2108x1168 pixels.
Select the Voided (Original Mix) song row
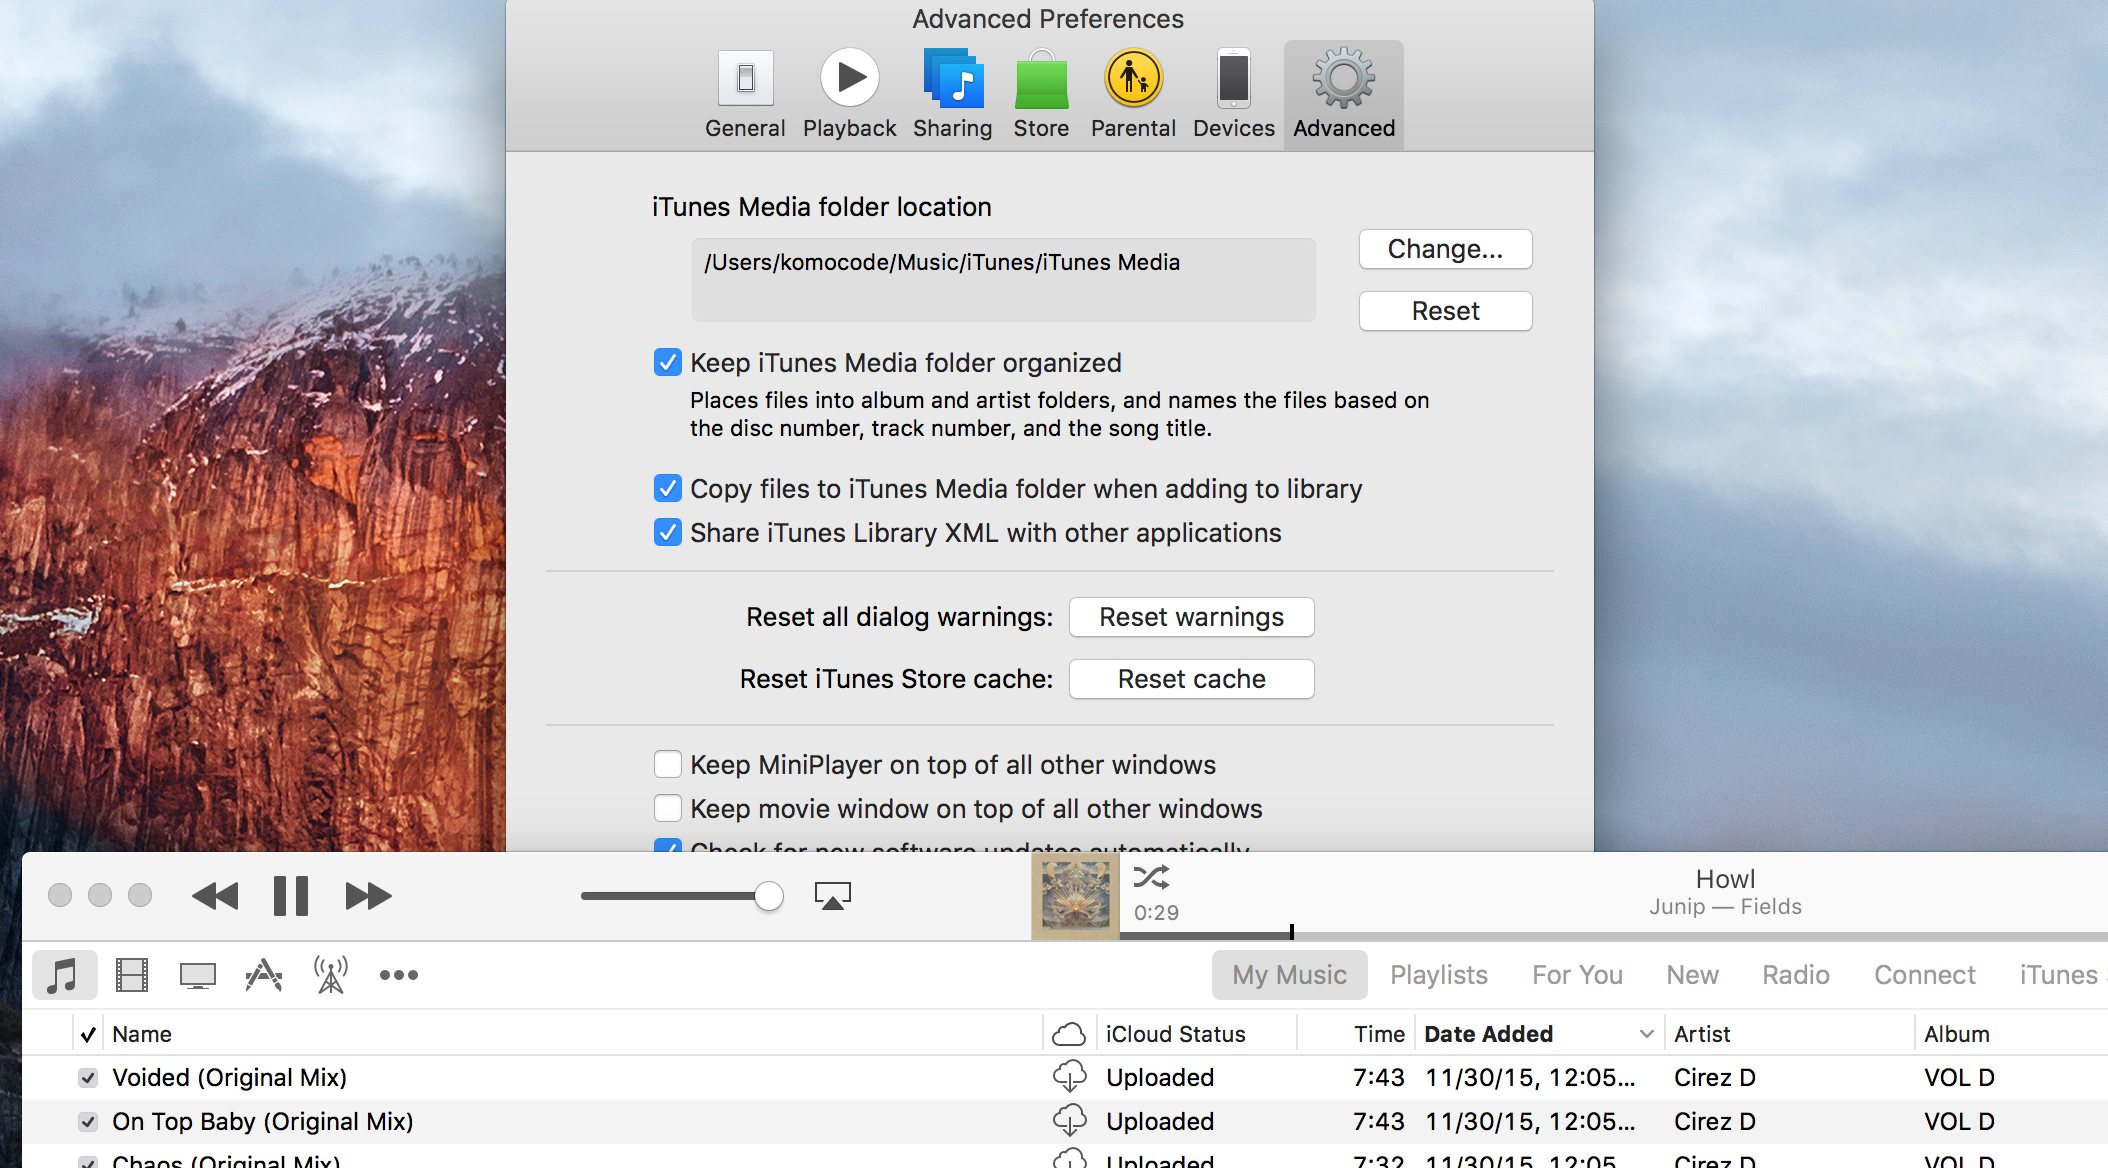click(1064, 1077)
